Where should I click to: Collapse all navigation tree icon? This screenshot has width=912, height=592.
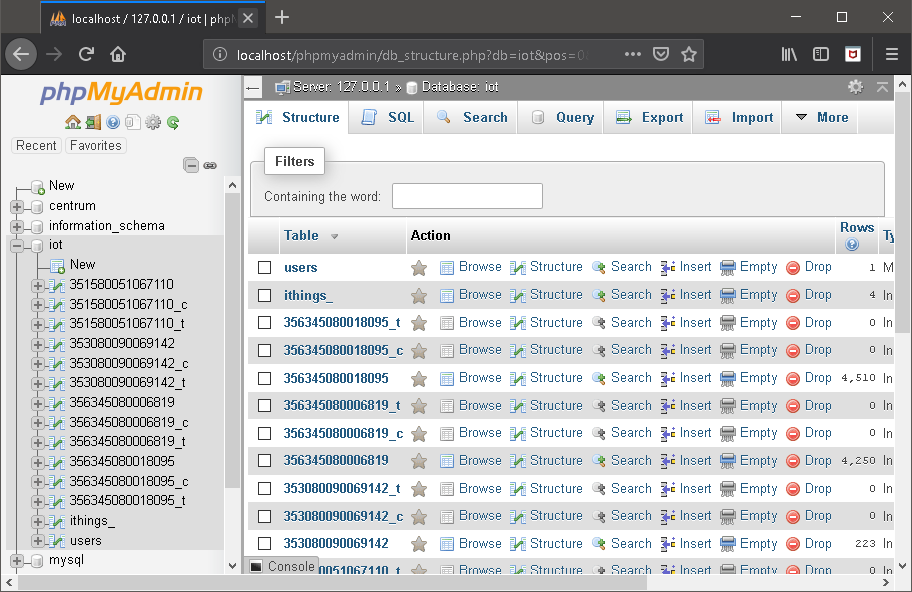(x=191, y=165)
